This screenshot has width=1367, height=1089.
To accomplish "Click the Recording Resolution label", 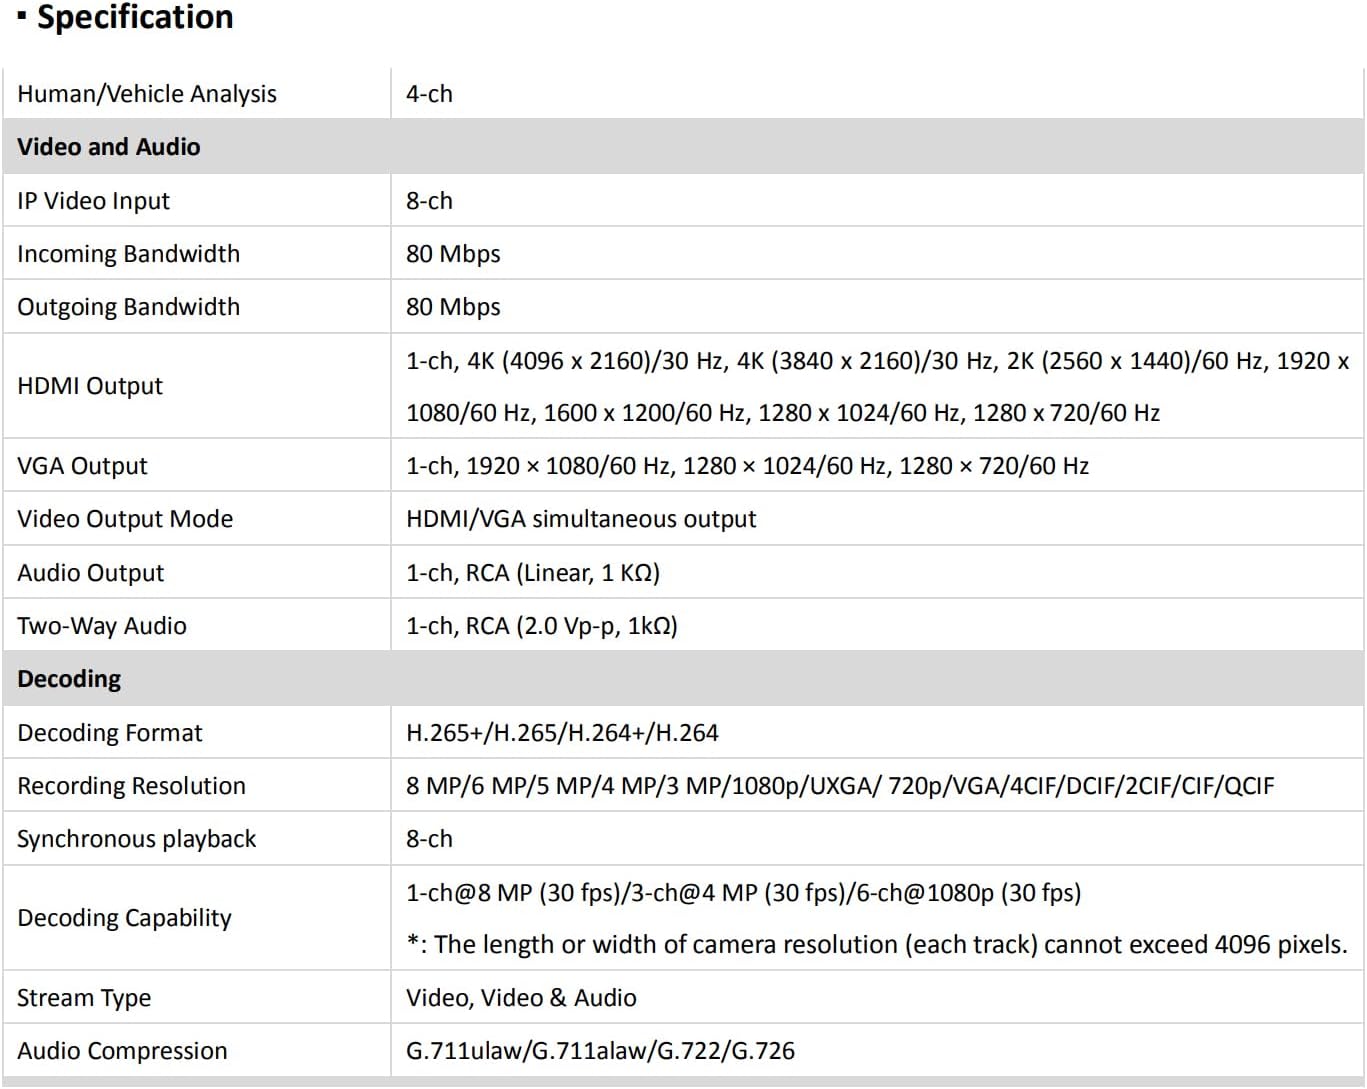I will [131, 786].
